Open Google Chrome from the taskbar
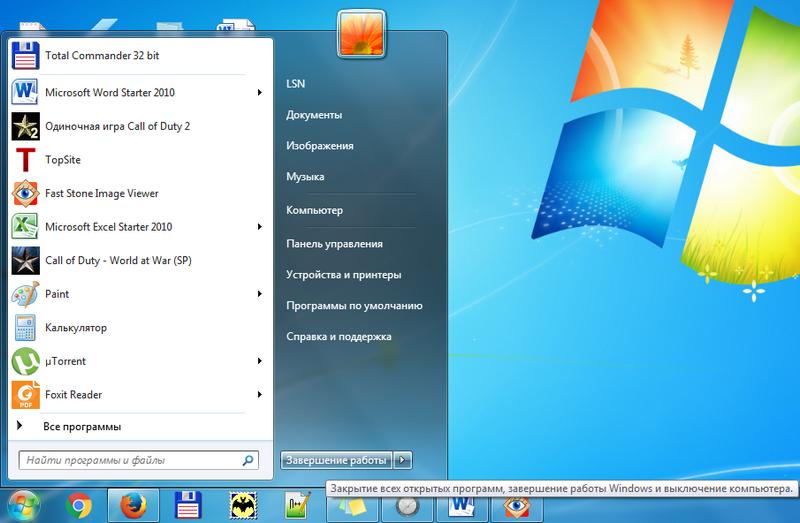 pyautogui.click(x=79, y=506)
